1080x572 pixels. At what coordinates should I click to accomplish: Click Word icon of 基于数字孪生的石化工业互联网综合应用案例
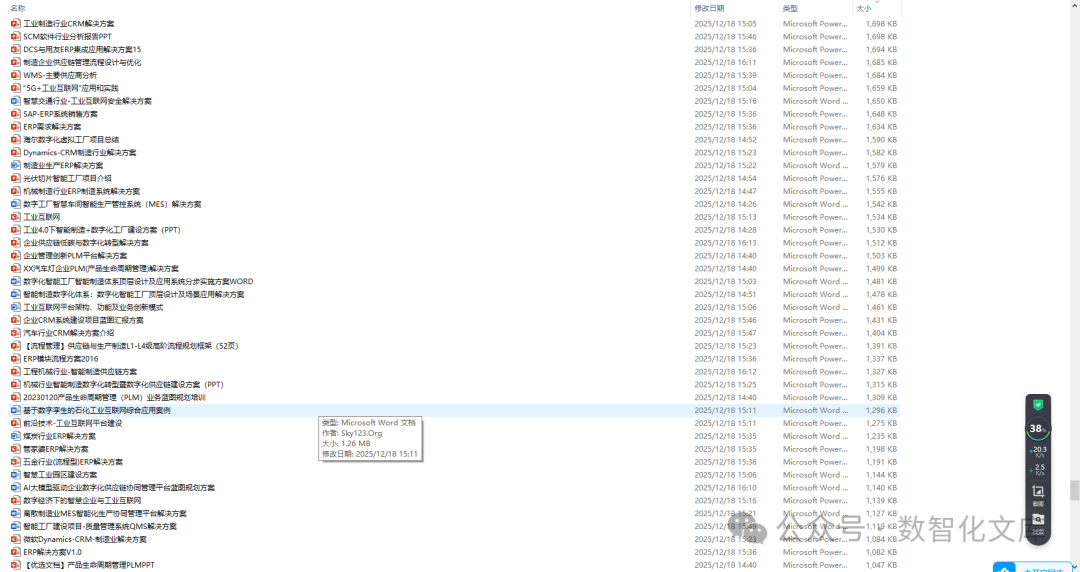coord(16,410)
